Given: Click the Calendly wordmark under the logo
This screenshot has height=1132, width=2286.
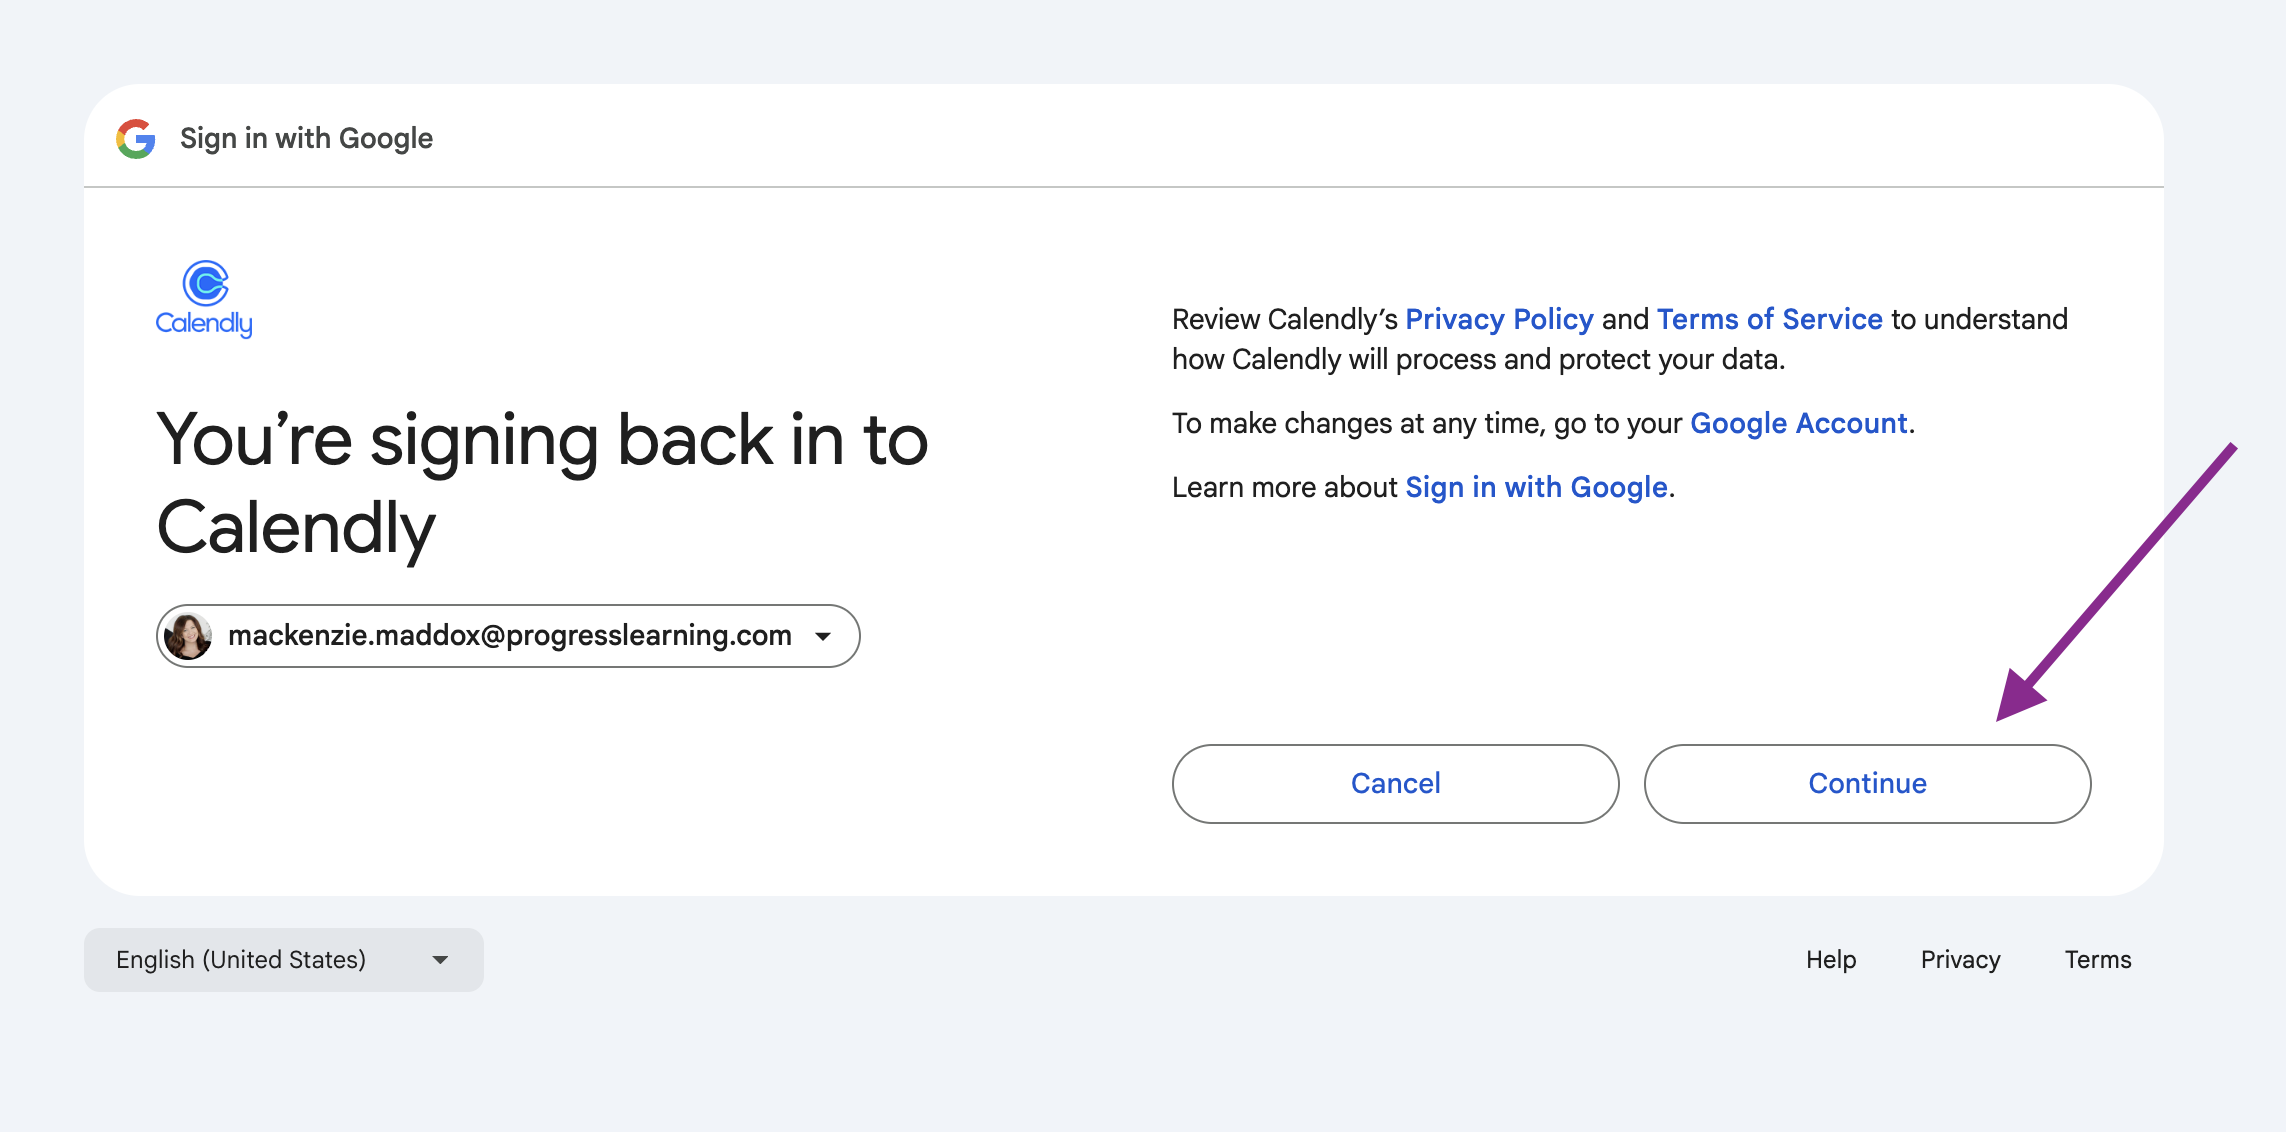Looking at the screenshot, I should point(204,323).
